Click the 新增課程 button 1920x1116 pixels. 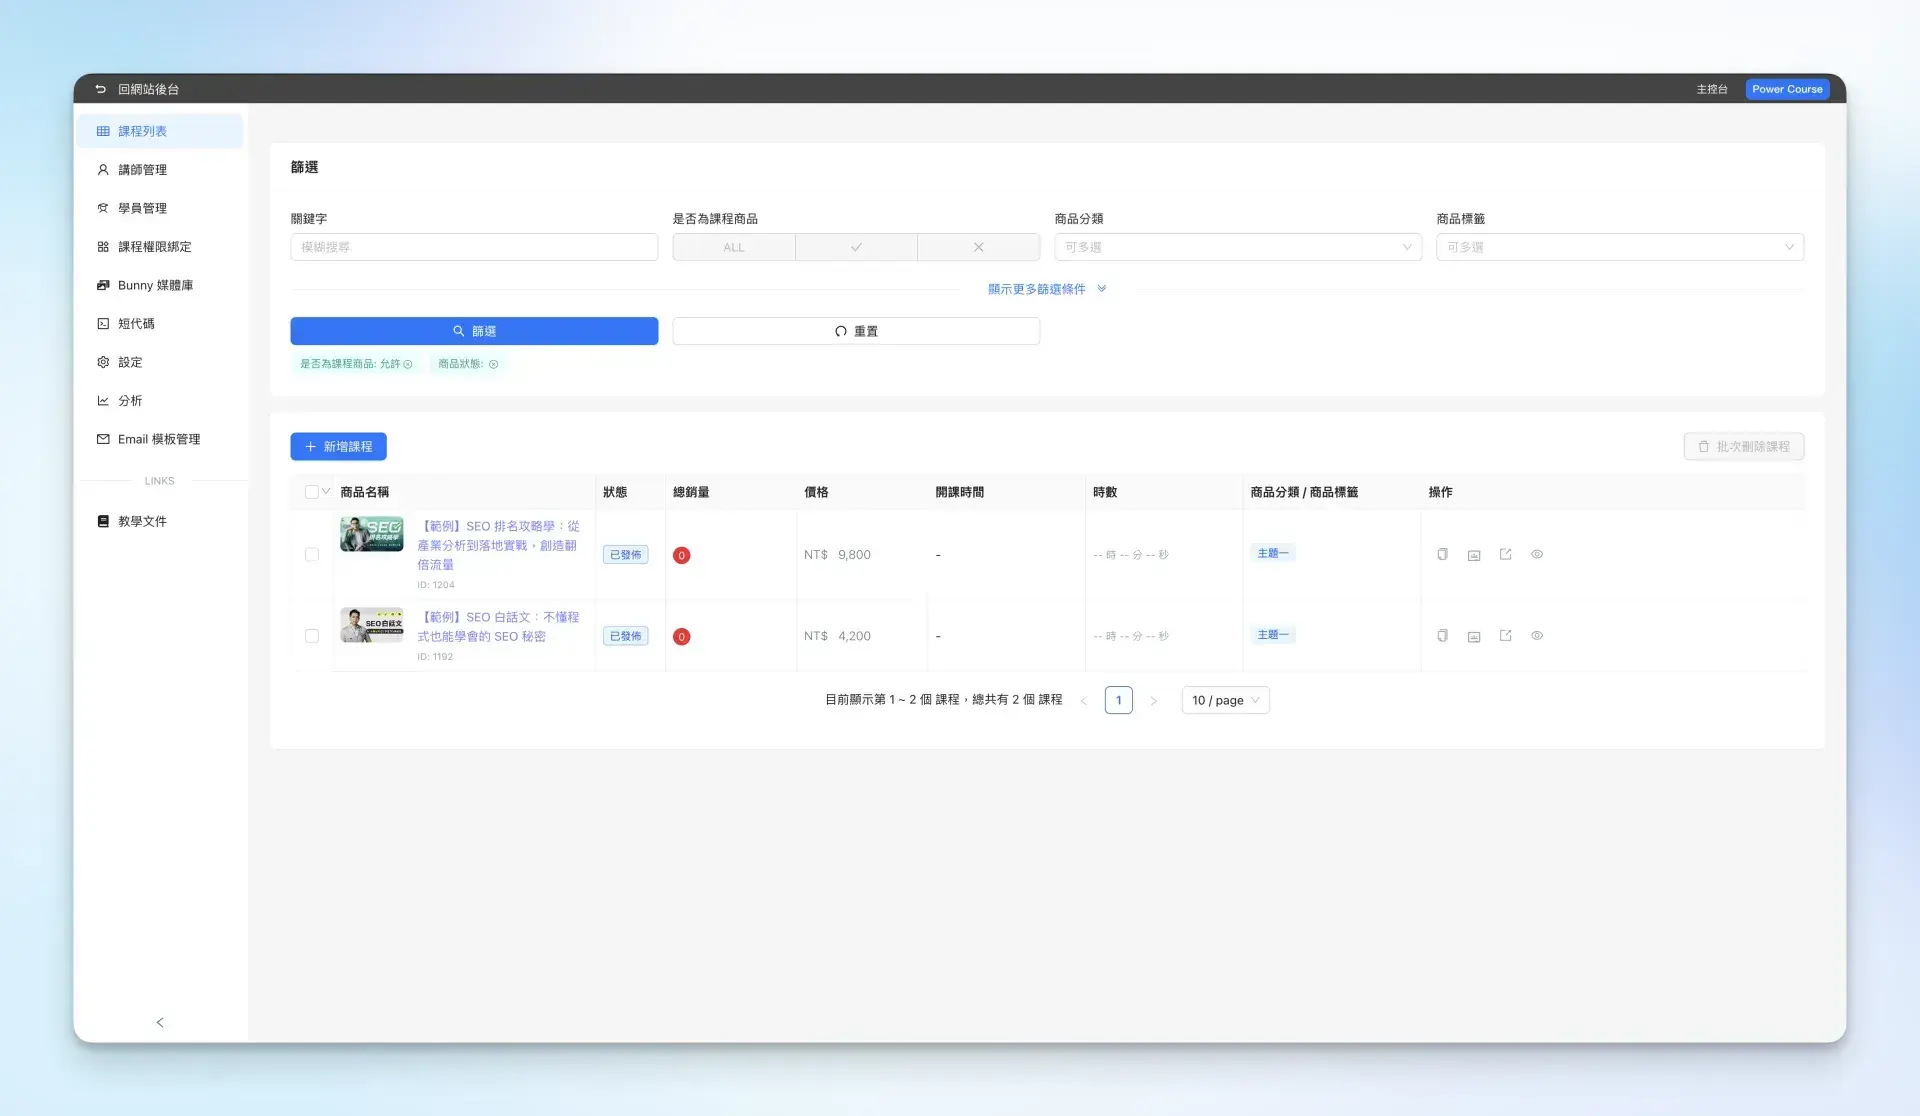tap(338, 447)
